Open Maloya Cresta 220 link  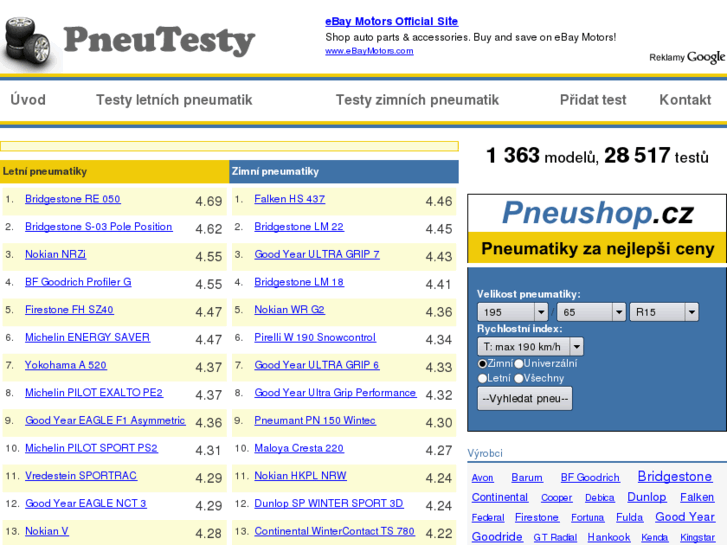(x=299, y=448)
